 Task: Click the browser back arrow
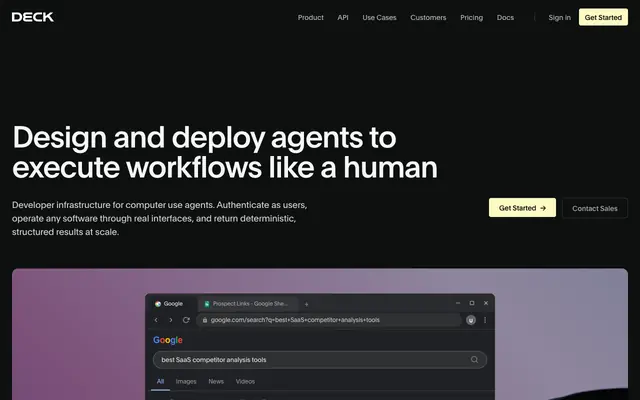156,320
